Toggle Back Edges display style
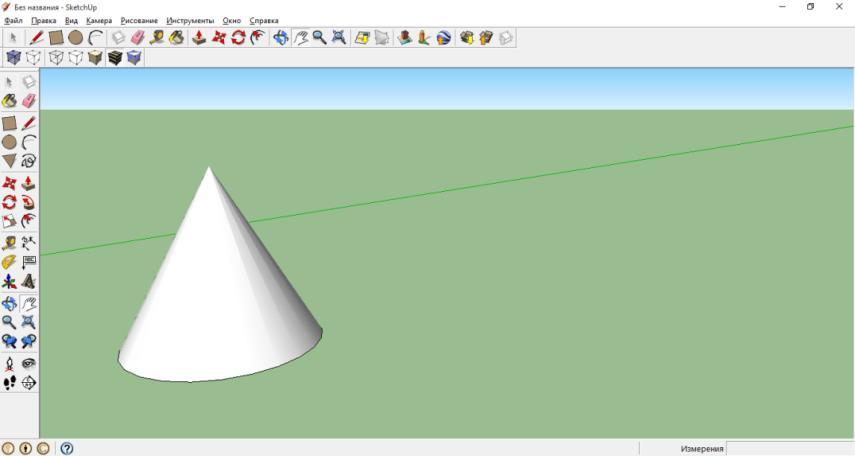This screenshot has height=456, width=855. (x=33, y=57)
